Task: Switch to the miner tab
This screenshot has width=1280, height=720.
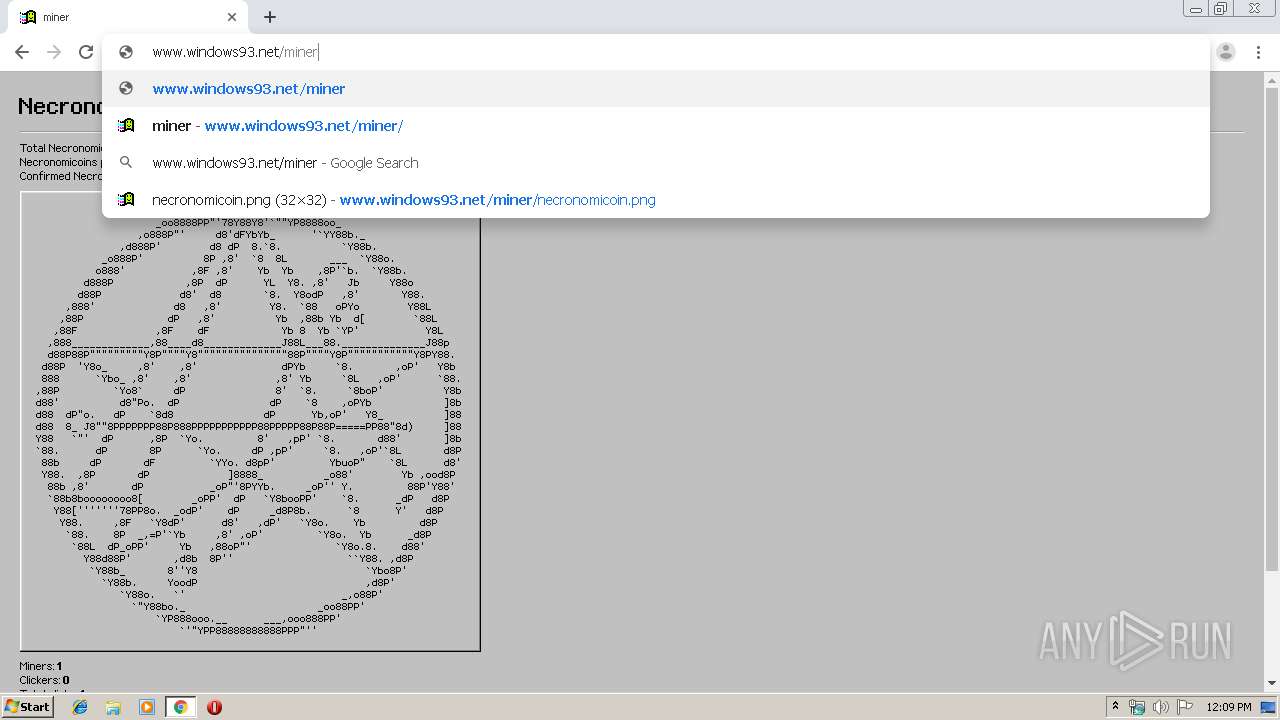Action: point(128,17)
